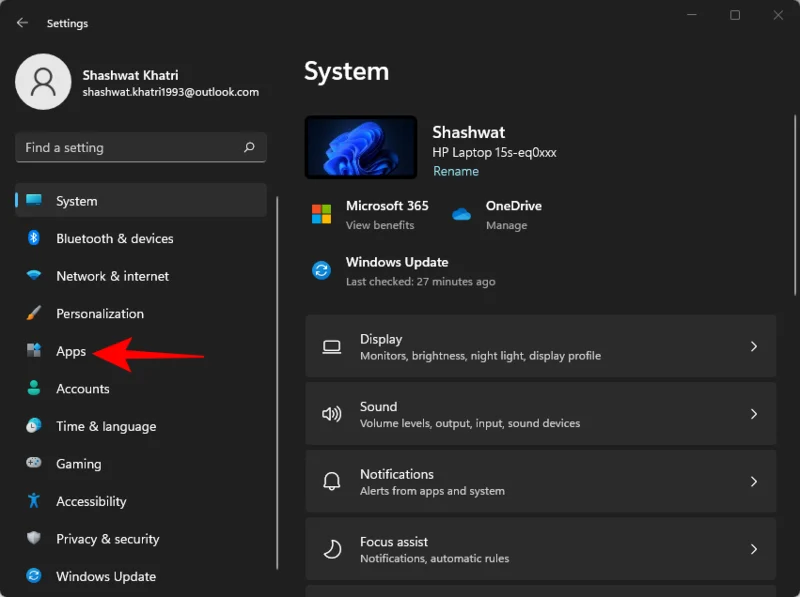Expand the Notifications row chevron

(755, 481)
